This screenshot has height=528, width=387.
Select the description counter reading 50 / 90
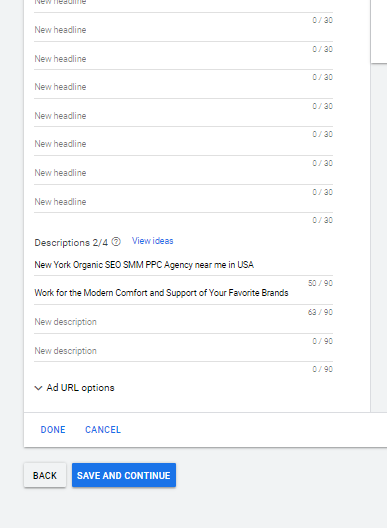point(320,283)
